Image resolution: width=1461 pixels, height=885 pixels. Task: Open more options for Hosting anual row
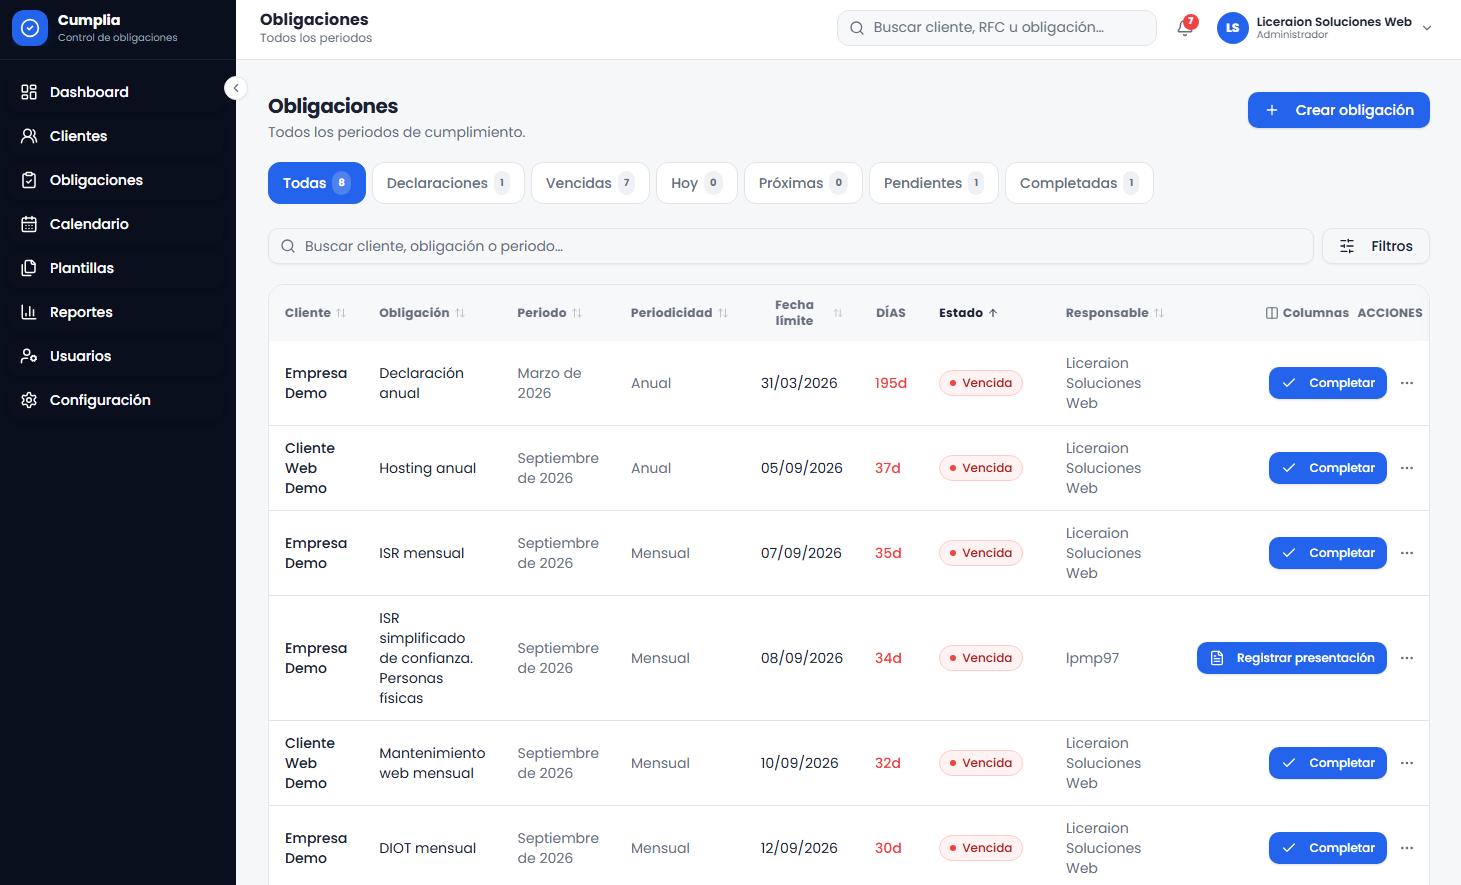coord(1407,468)
